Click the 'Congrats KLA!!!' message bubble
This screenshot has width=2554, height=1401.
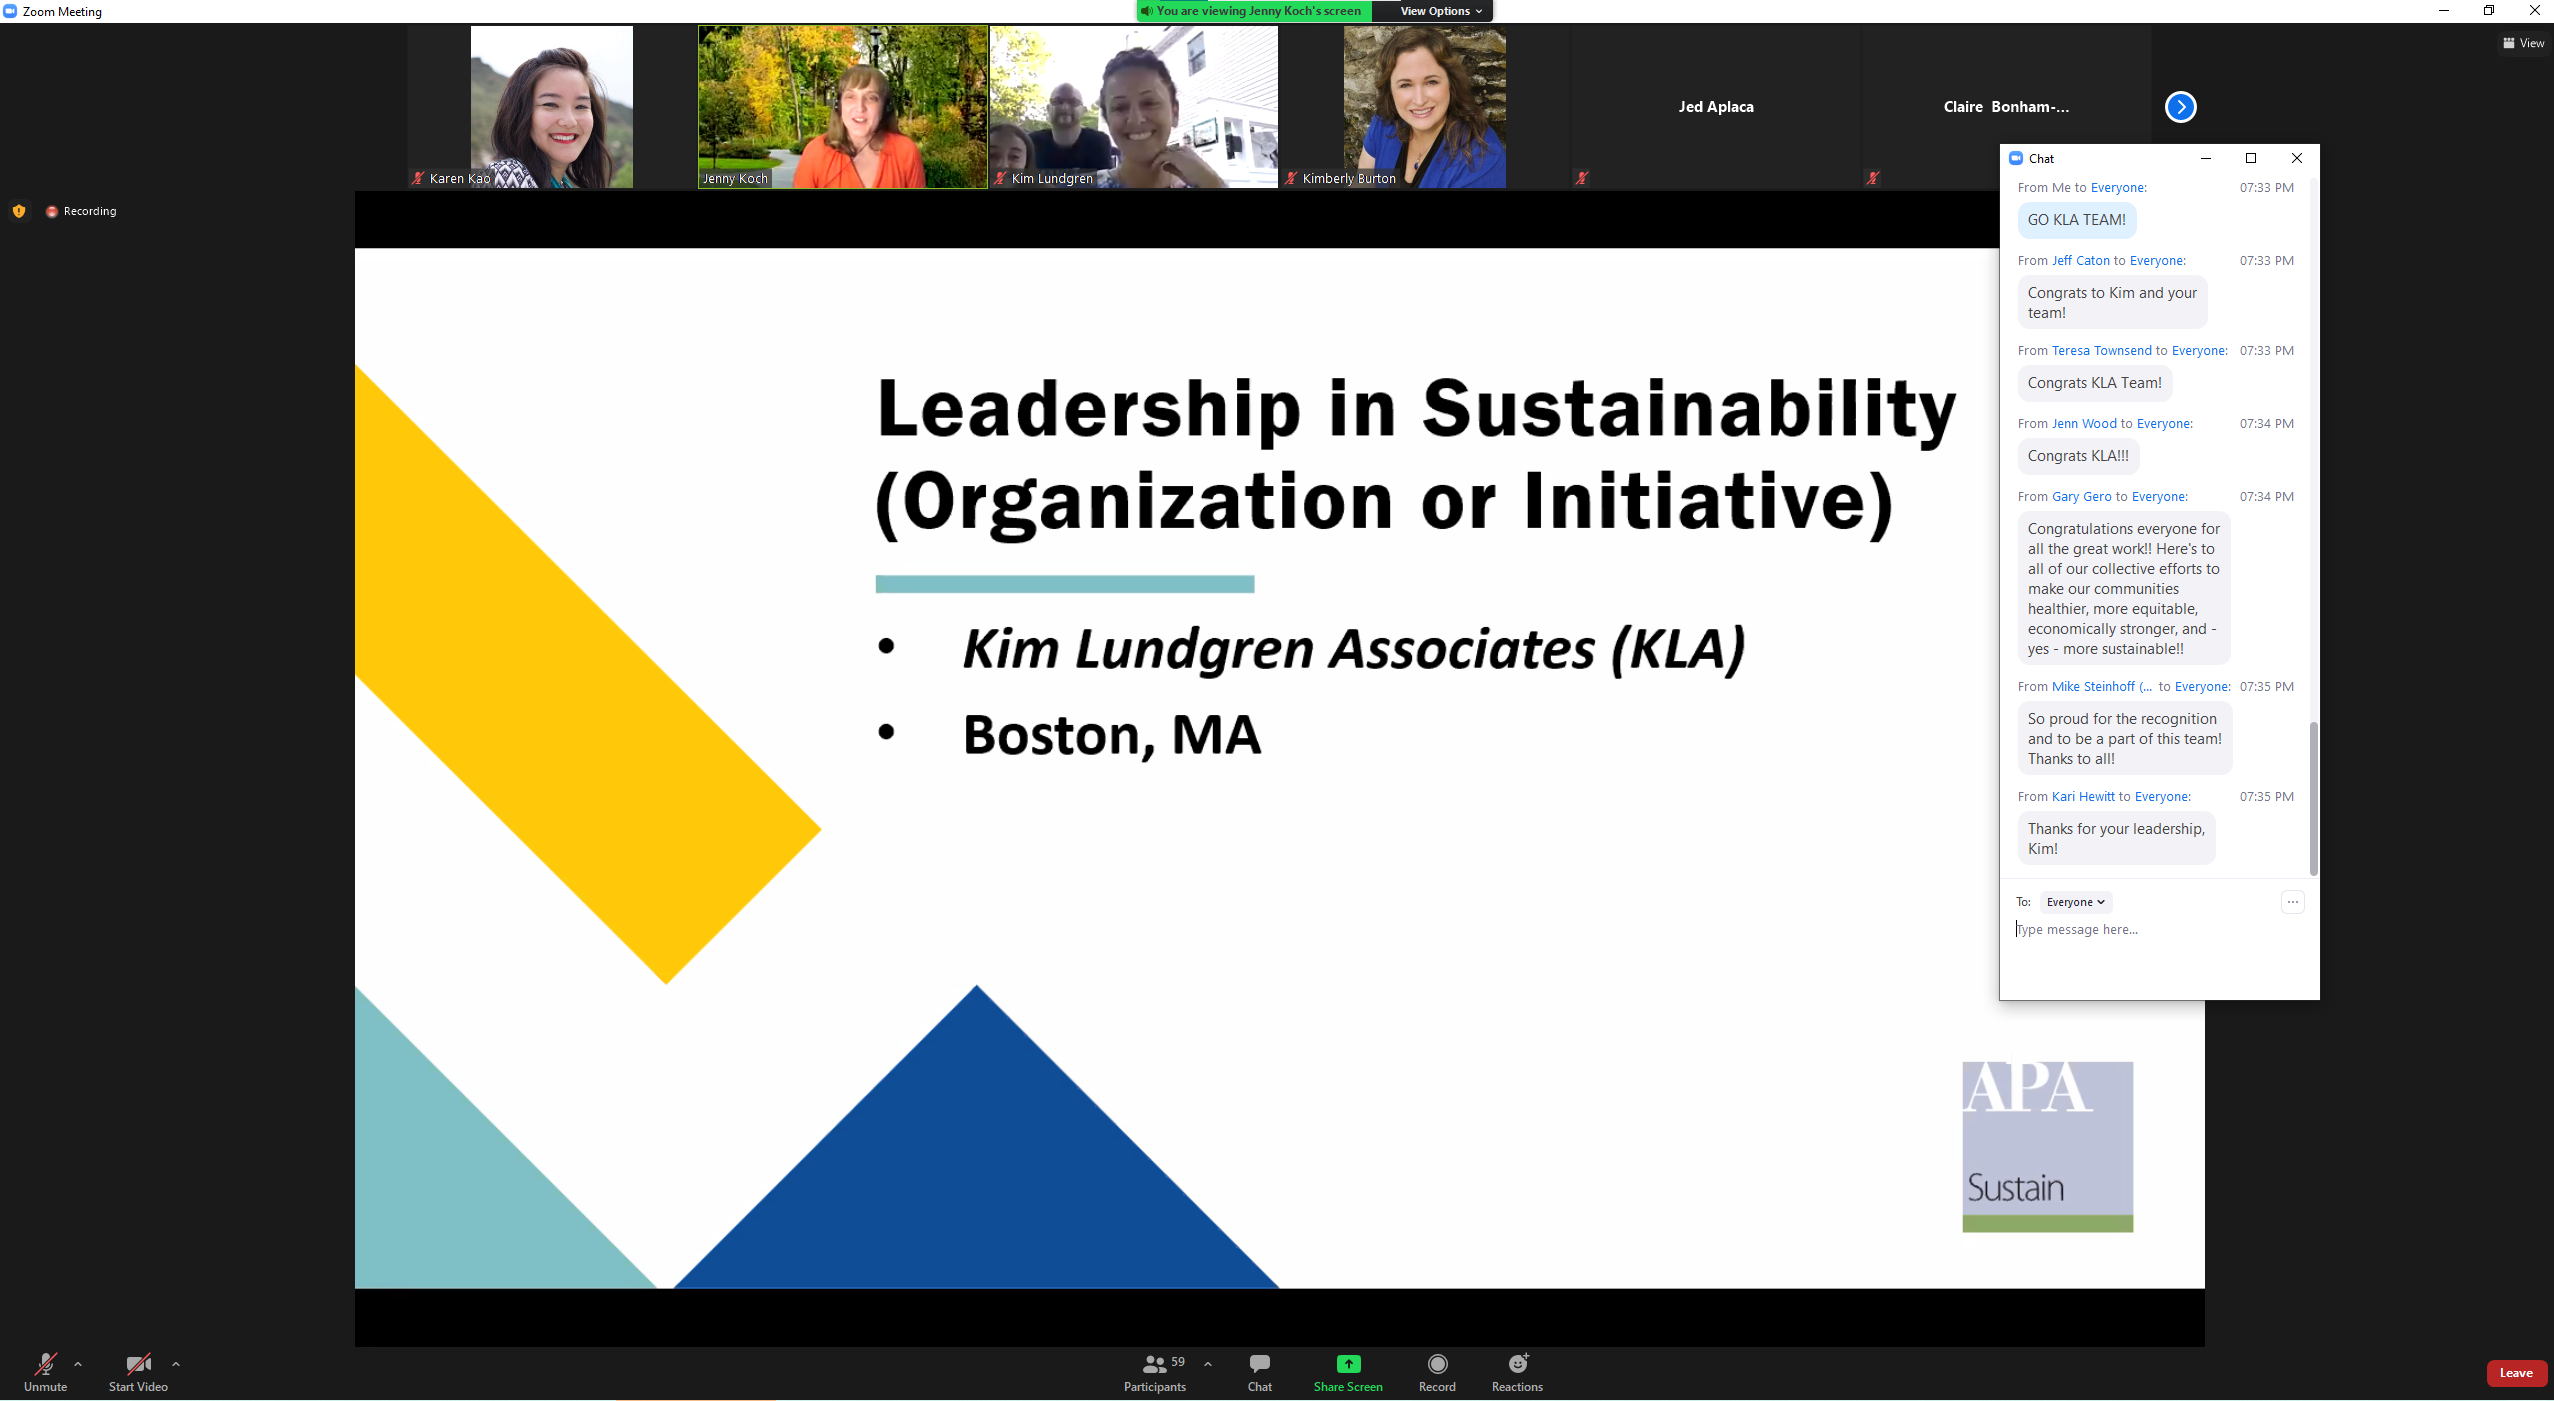click(2078, 456)
